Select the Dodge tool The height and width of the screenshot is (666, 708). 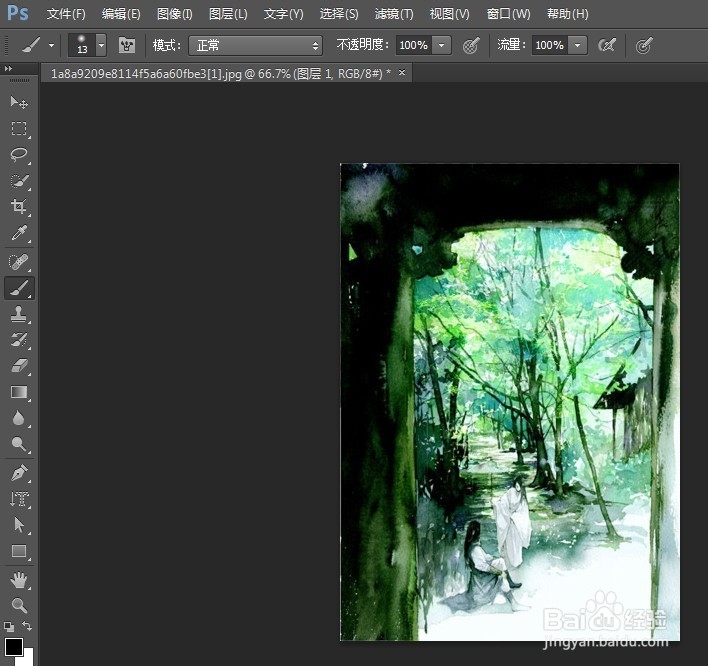19,444
